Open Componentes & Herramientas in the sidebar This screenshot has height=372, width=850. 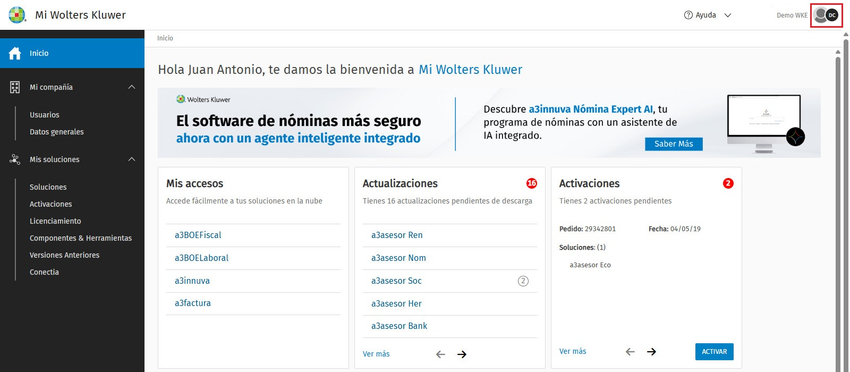click(81, 238)
